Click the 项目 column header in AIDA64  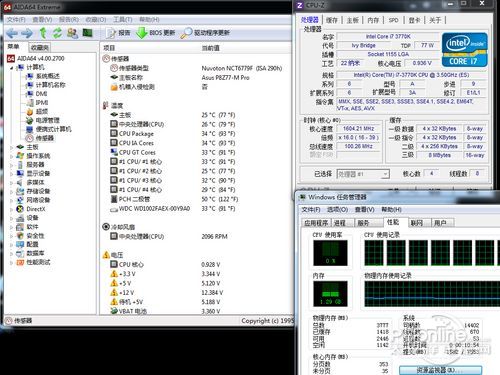109,48
